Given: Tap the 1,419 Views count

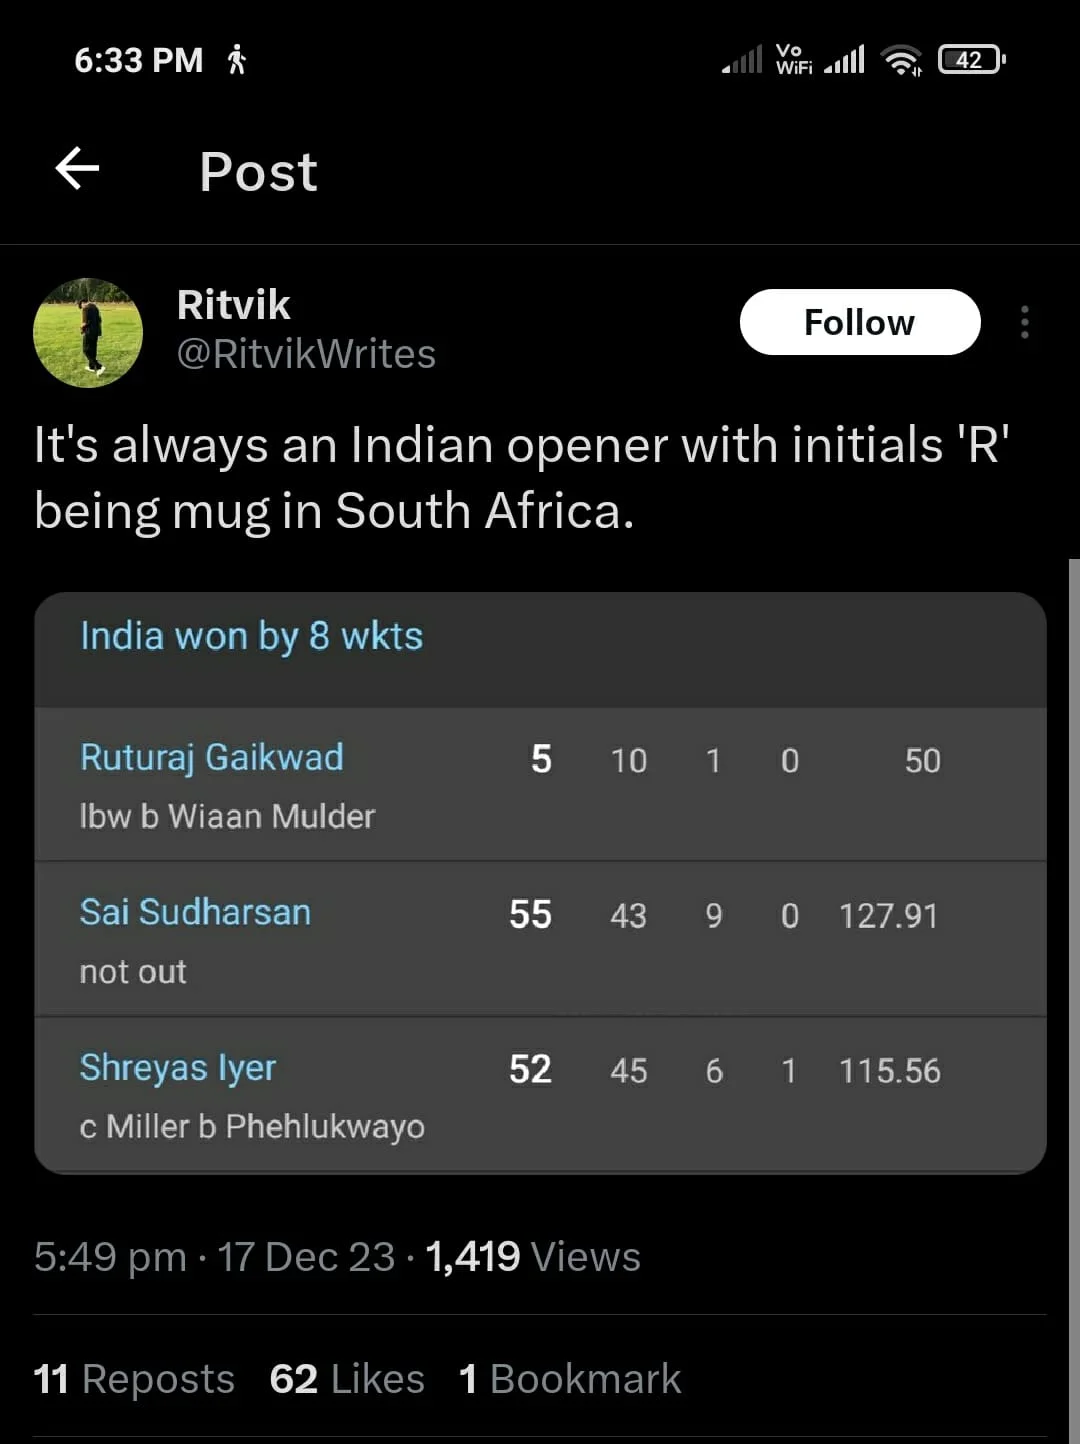Looking at the screenshot, I should pos(533,1257).
